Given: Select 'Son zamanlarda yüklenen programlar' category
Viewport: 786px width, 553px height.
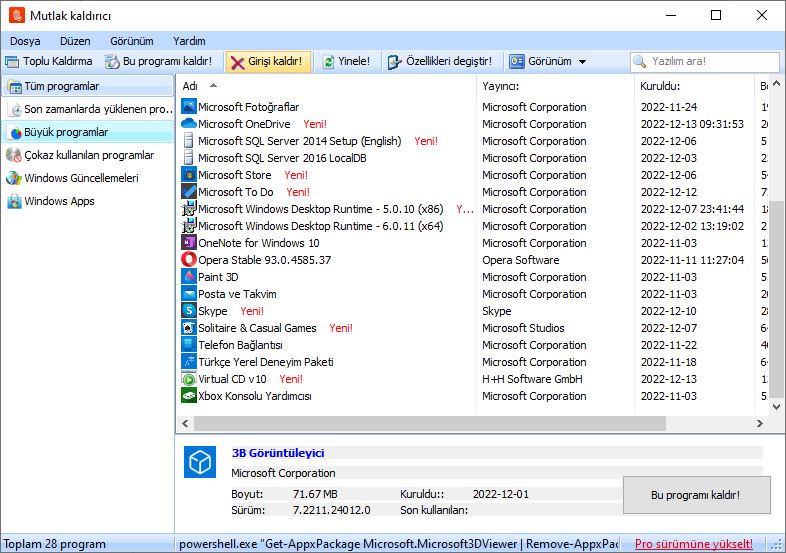Looking at the screenshot, I should 88,109.
